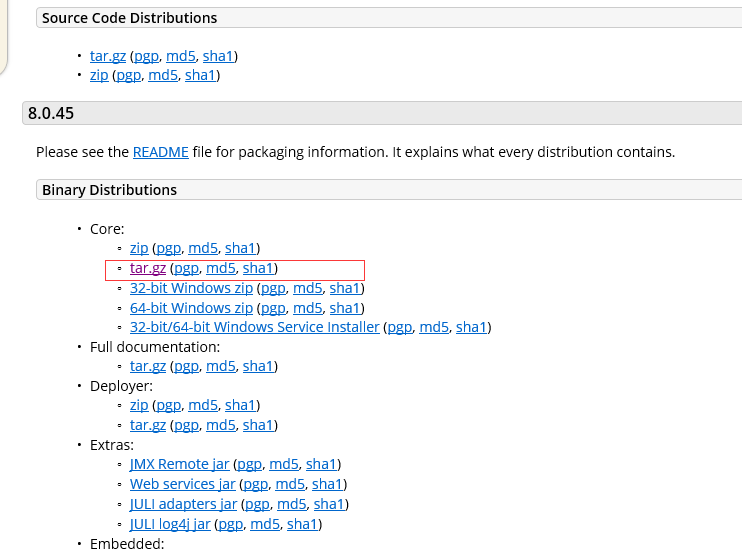
Task: Download Source Code tar.gz distribution
Action: point(108,56)
